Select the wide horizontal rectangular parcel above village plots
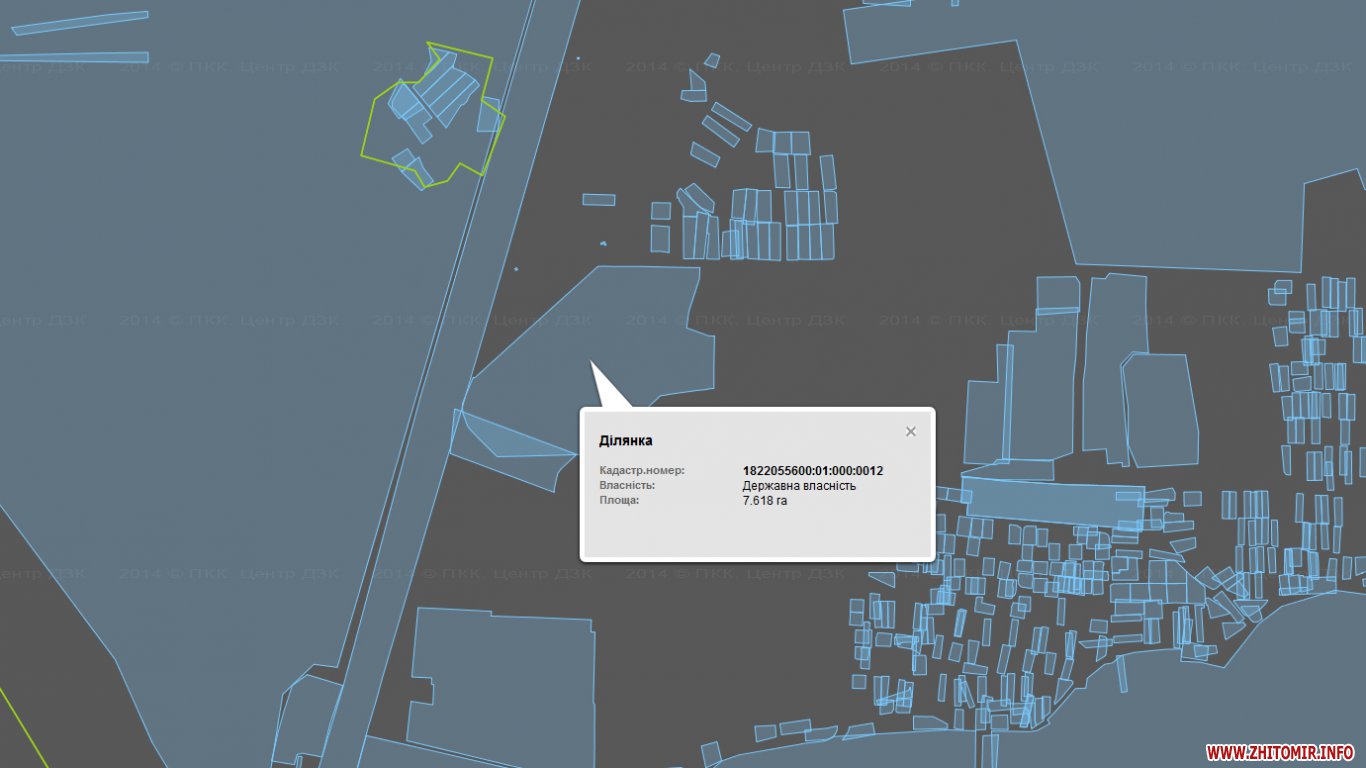This screenshot has height=768, width=1366. 1052,498
